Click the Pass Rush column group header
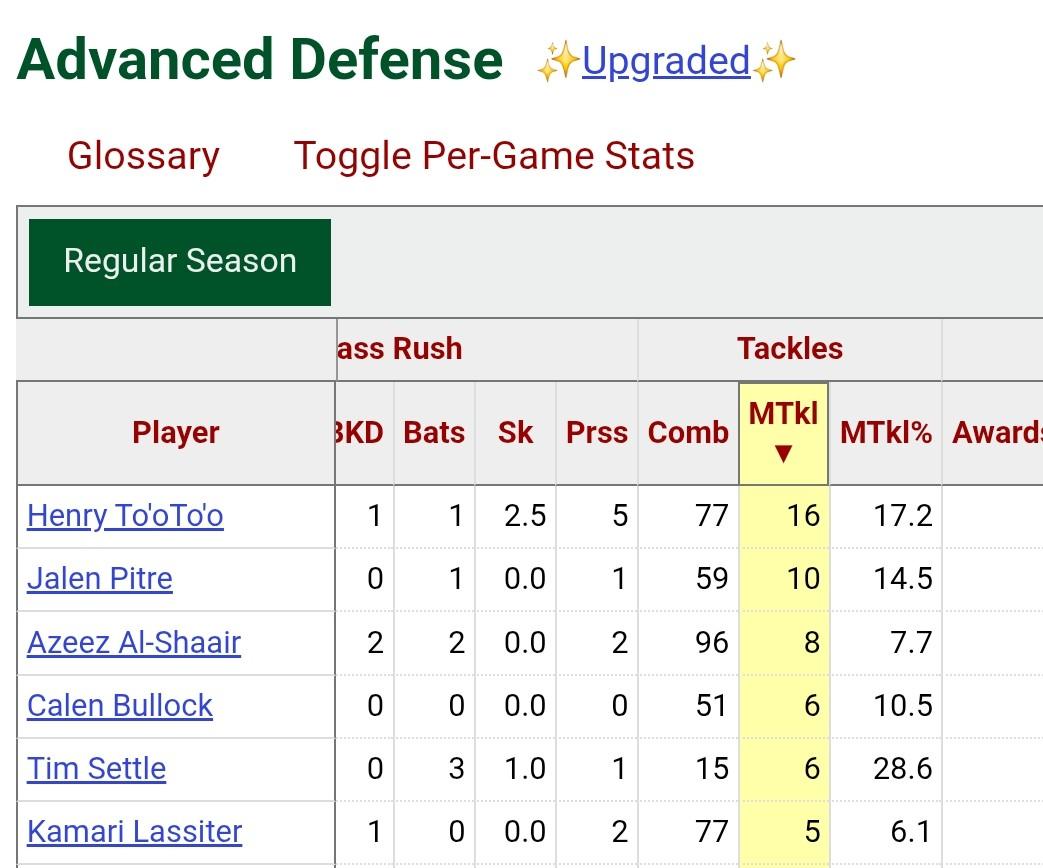The image size is (1043, 868). pyautogui.click(x=400, y=349)
